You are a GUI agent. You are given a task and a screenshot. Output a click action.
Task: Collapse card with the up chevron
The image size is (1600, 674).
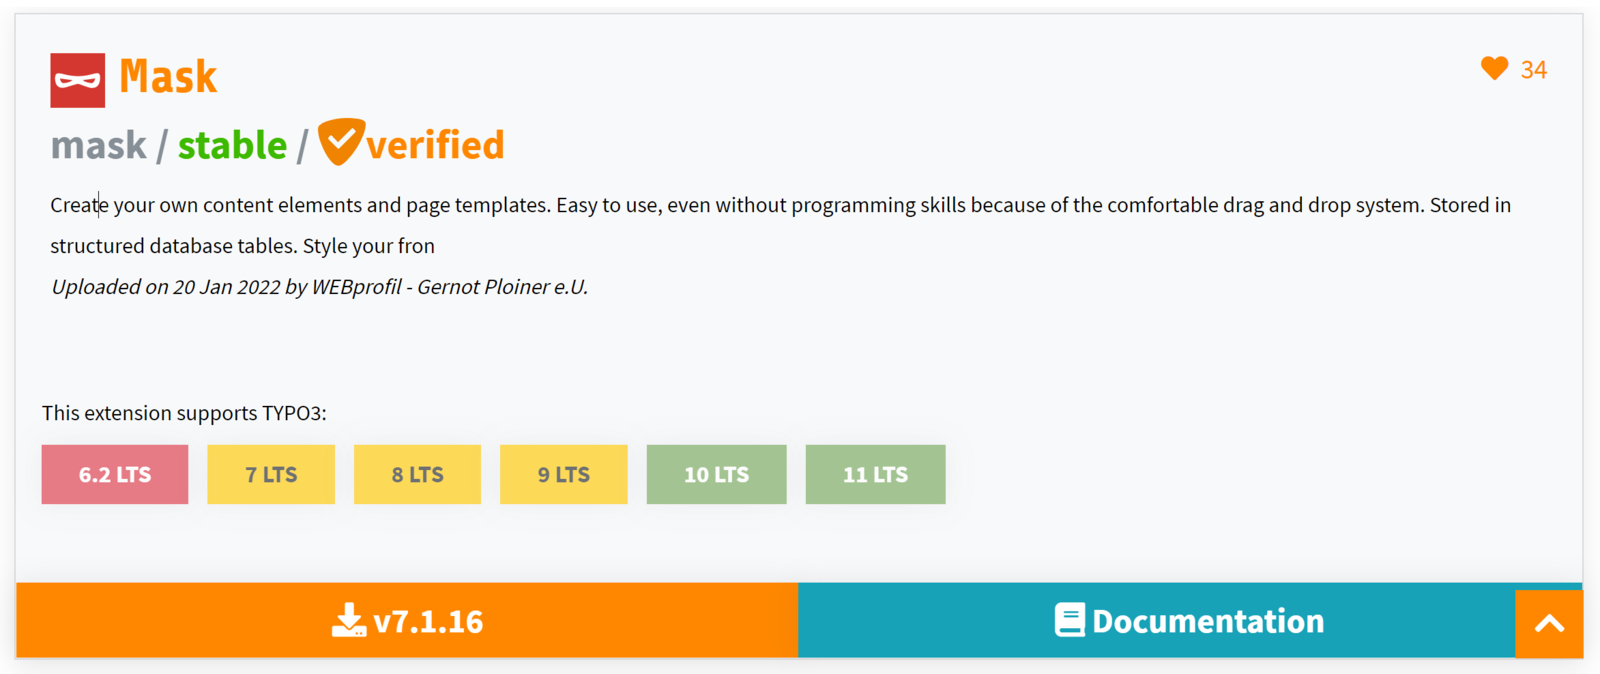1548,624
